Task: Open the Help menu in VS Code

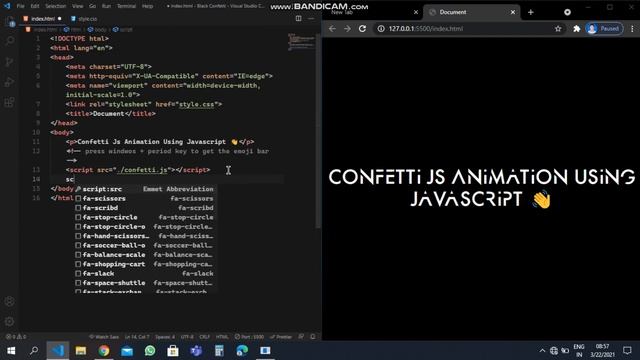Action: pyautogui.click(x=147, y=6)
